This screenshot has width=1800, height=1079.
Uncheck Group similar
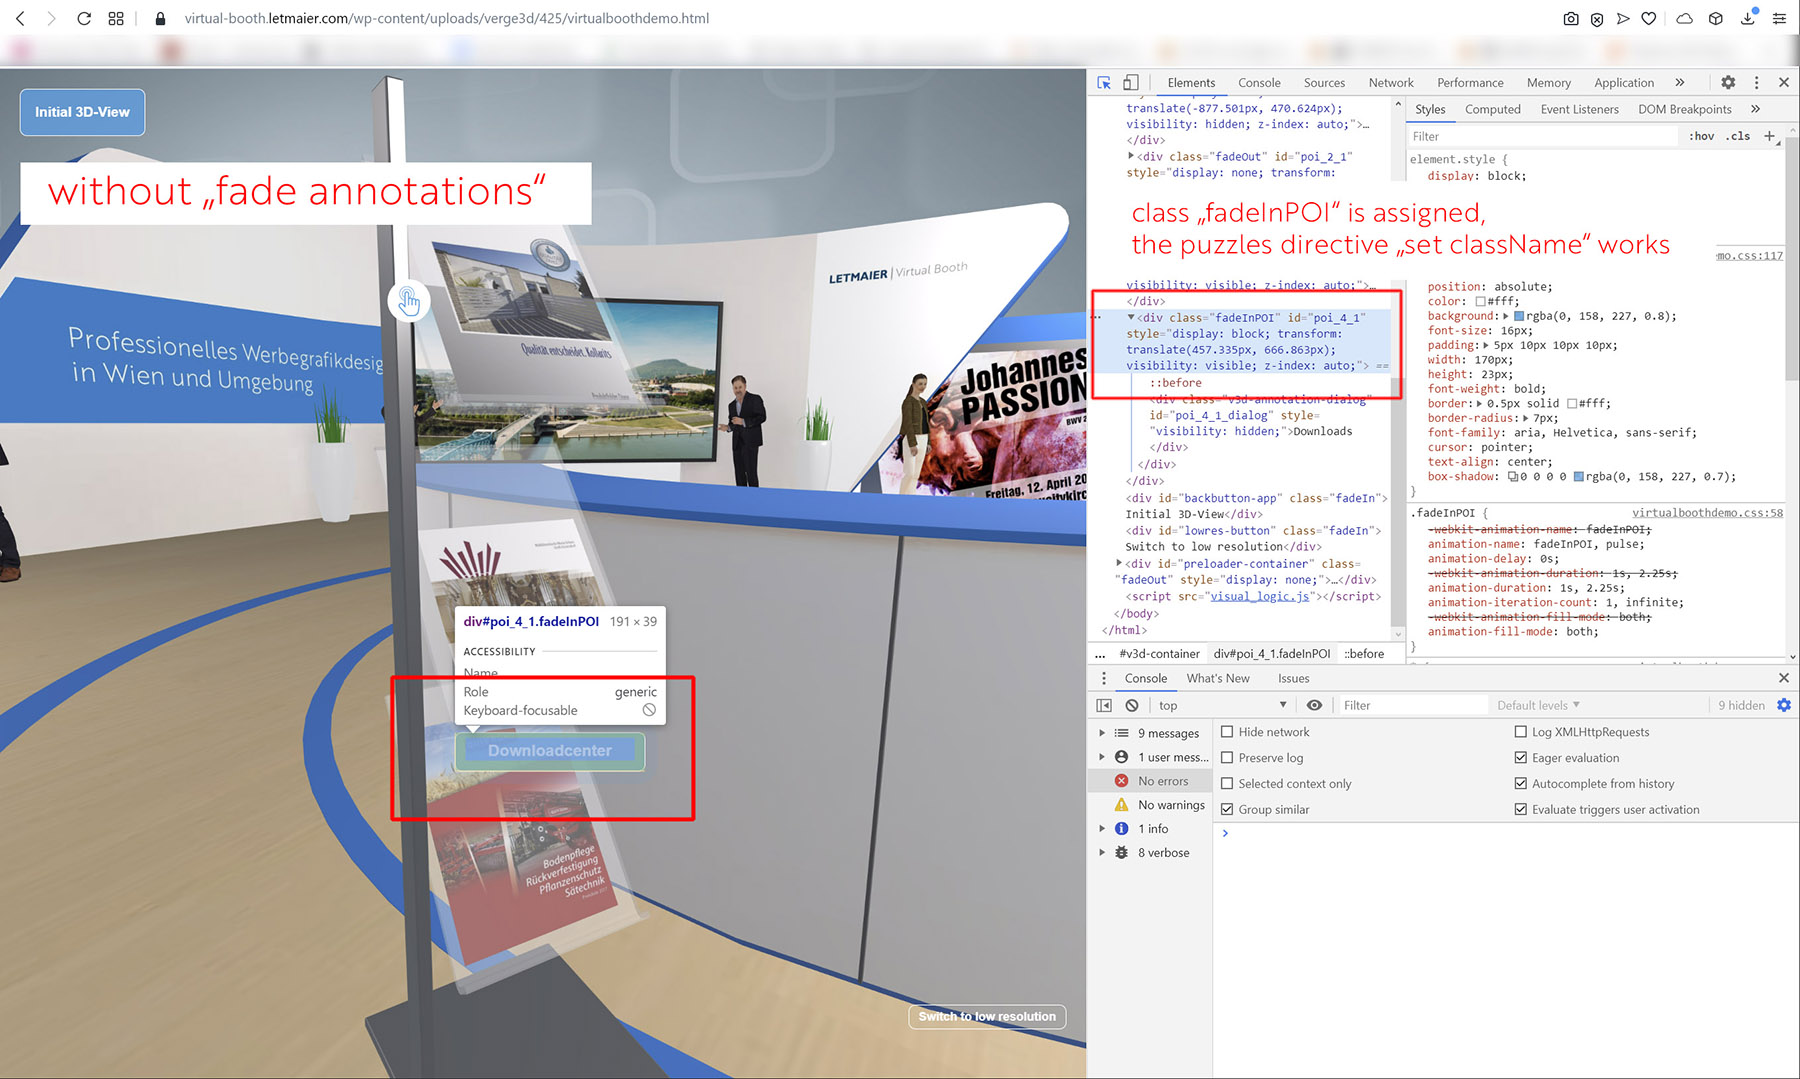coord(1227,810)
